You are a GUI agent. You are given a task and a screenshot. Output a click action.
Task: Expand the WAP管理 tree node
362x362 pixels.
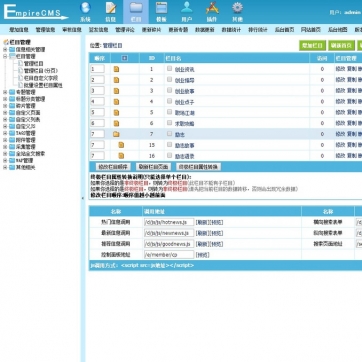pyautogui.click(x=5, y=160)
